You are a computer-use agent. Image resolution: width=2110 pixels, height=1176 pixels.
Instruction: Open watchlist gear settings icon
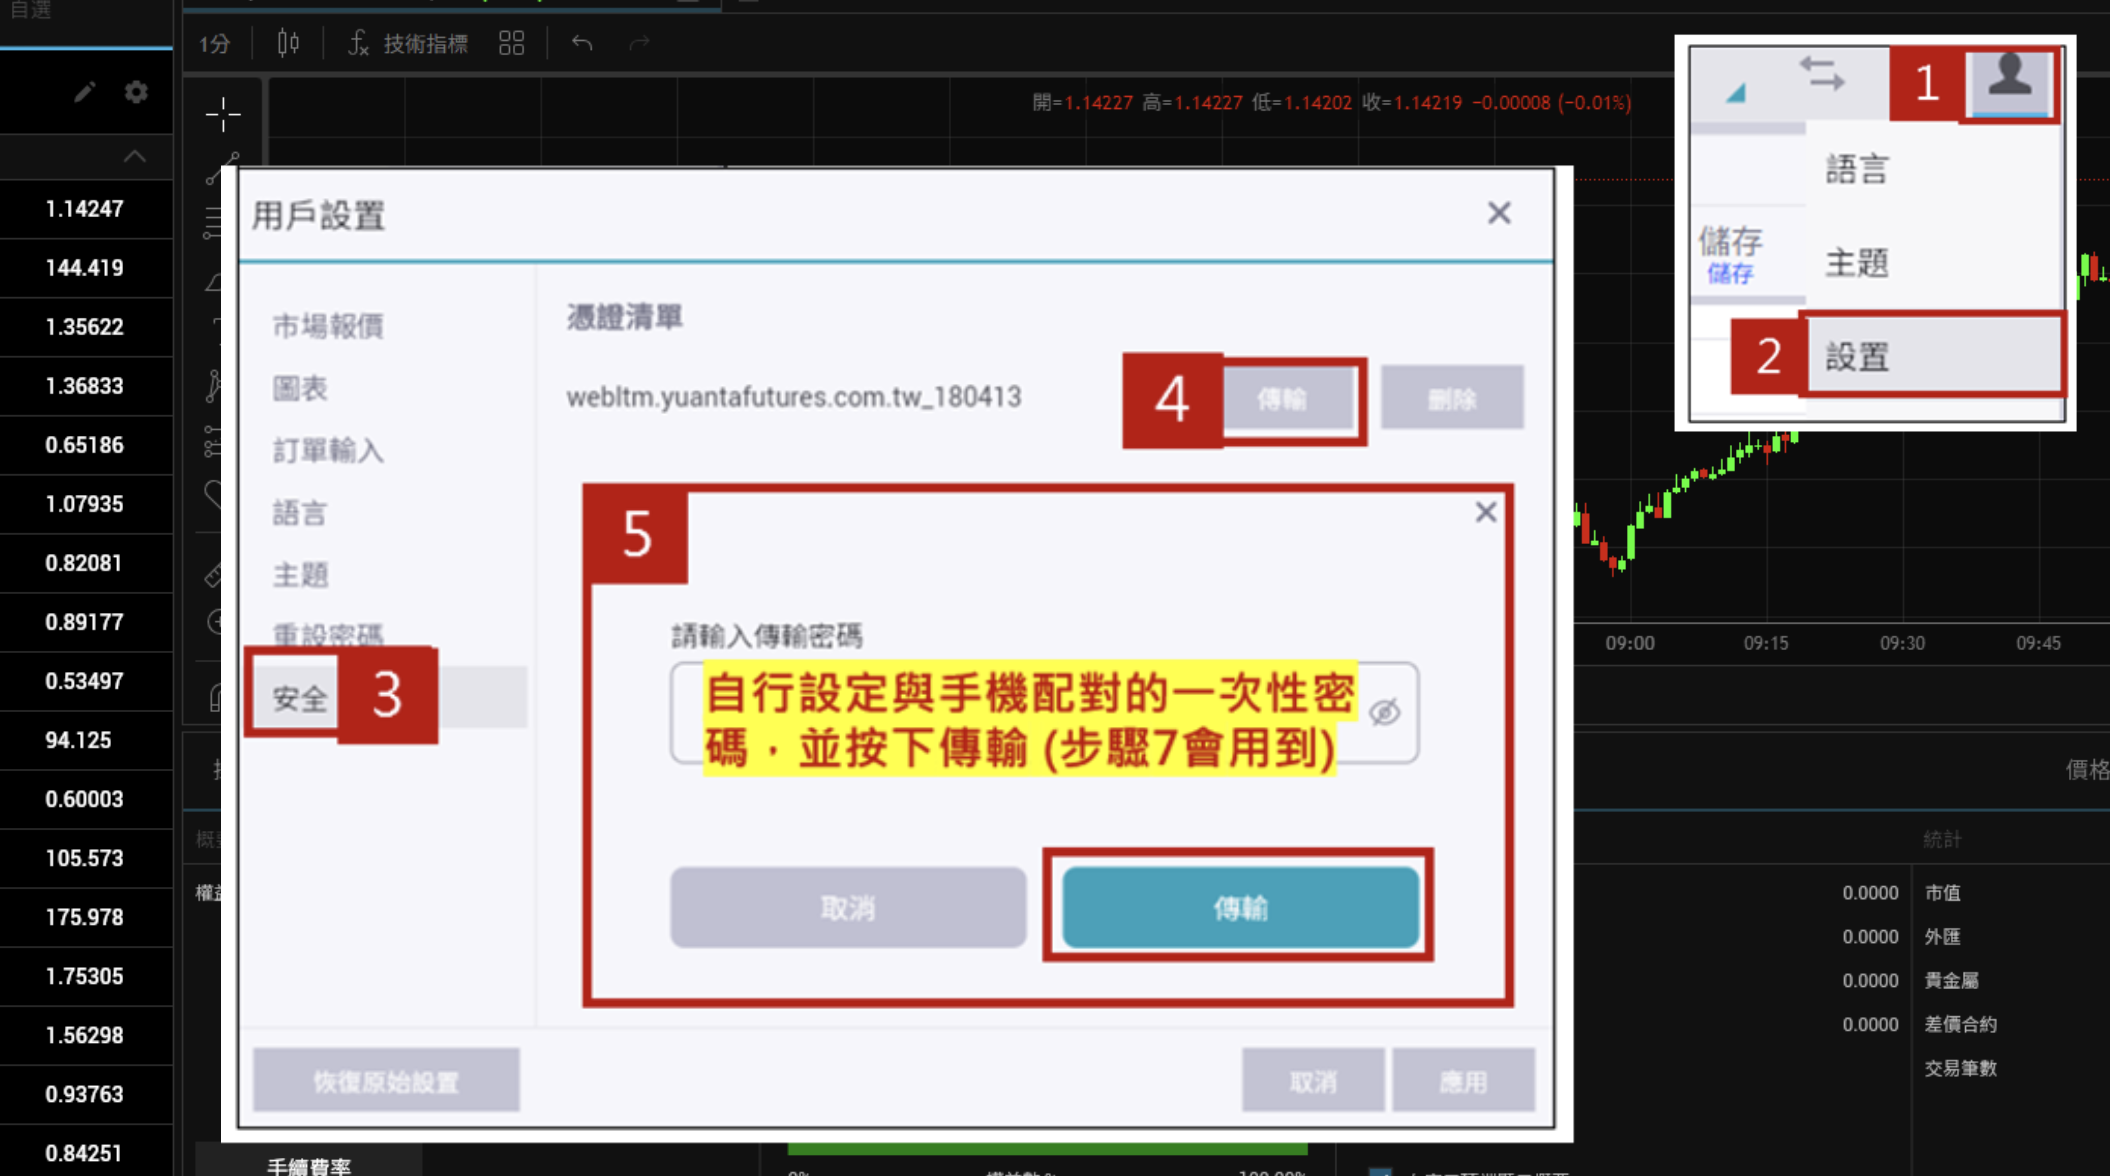[x=136, y=93]
